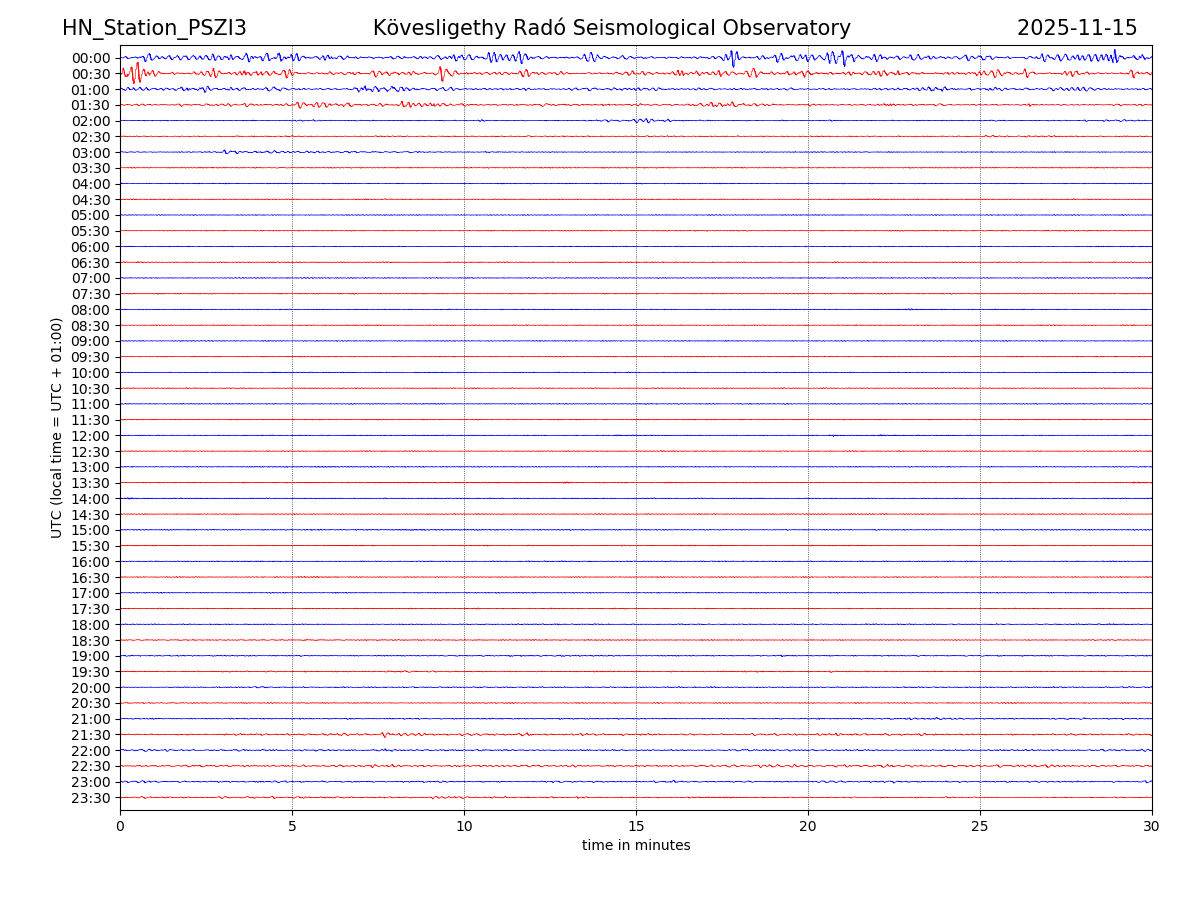Click the 30 minute x-axis tick label
1200x900 pixels.
1152,827
